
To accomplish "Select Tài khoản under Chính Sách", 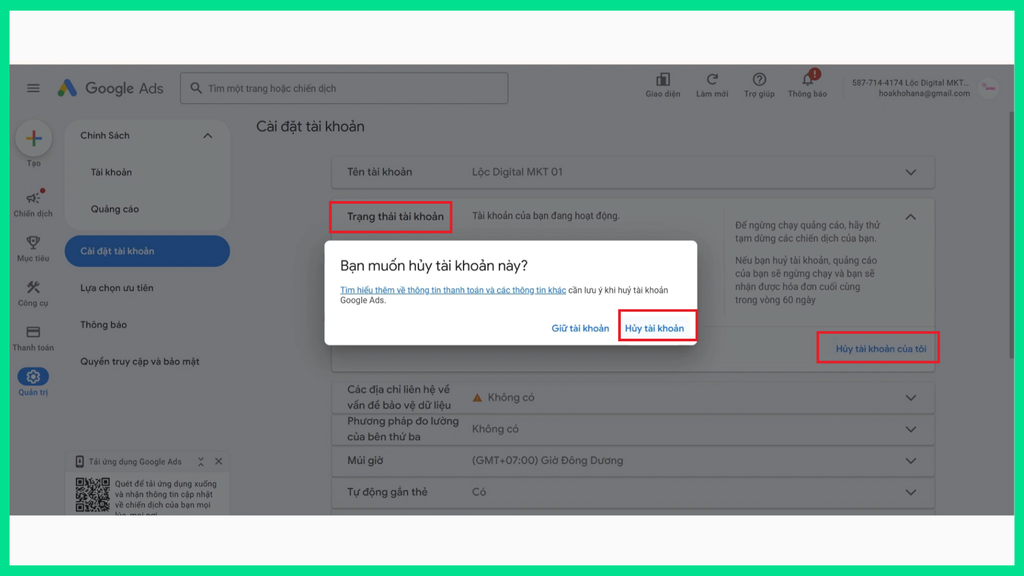I will pos(111,172).
